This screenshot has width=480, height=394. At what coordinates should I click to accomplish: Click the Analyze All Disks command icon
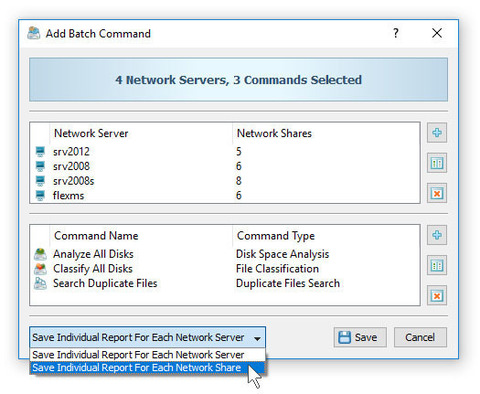[40, 254]
